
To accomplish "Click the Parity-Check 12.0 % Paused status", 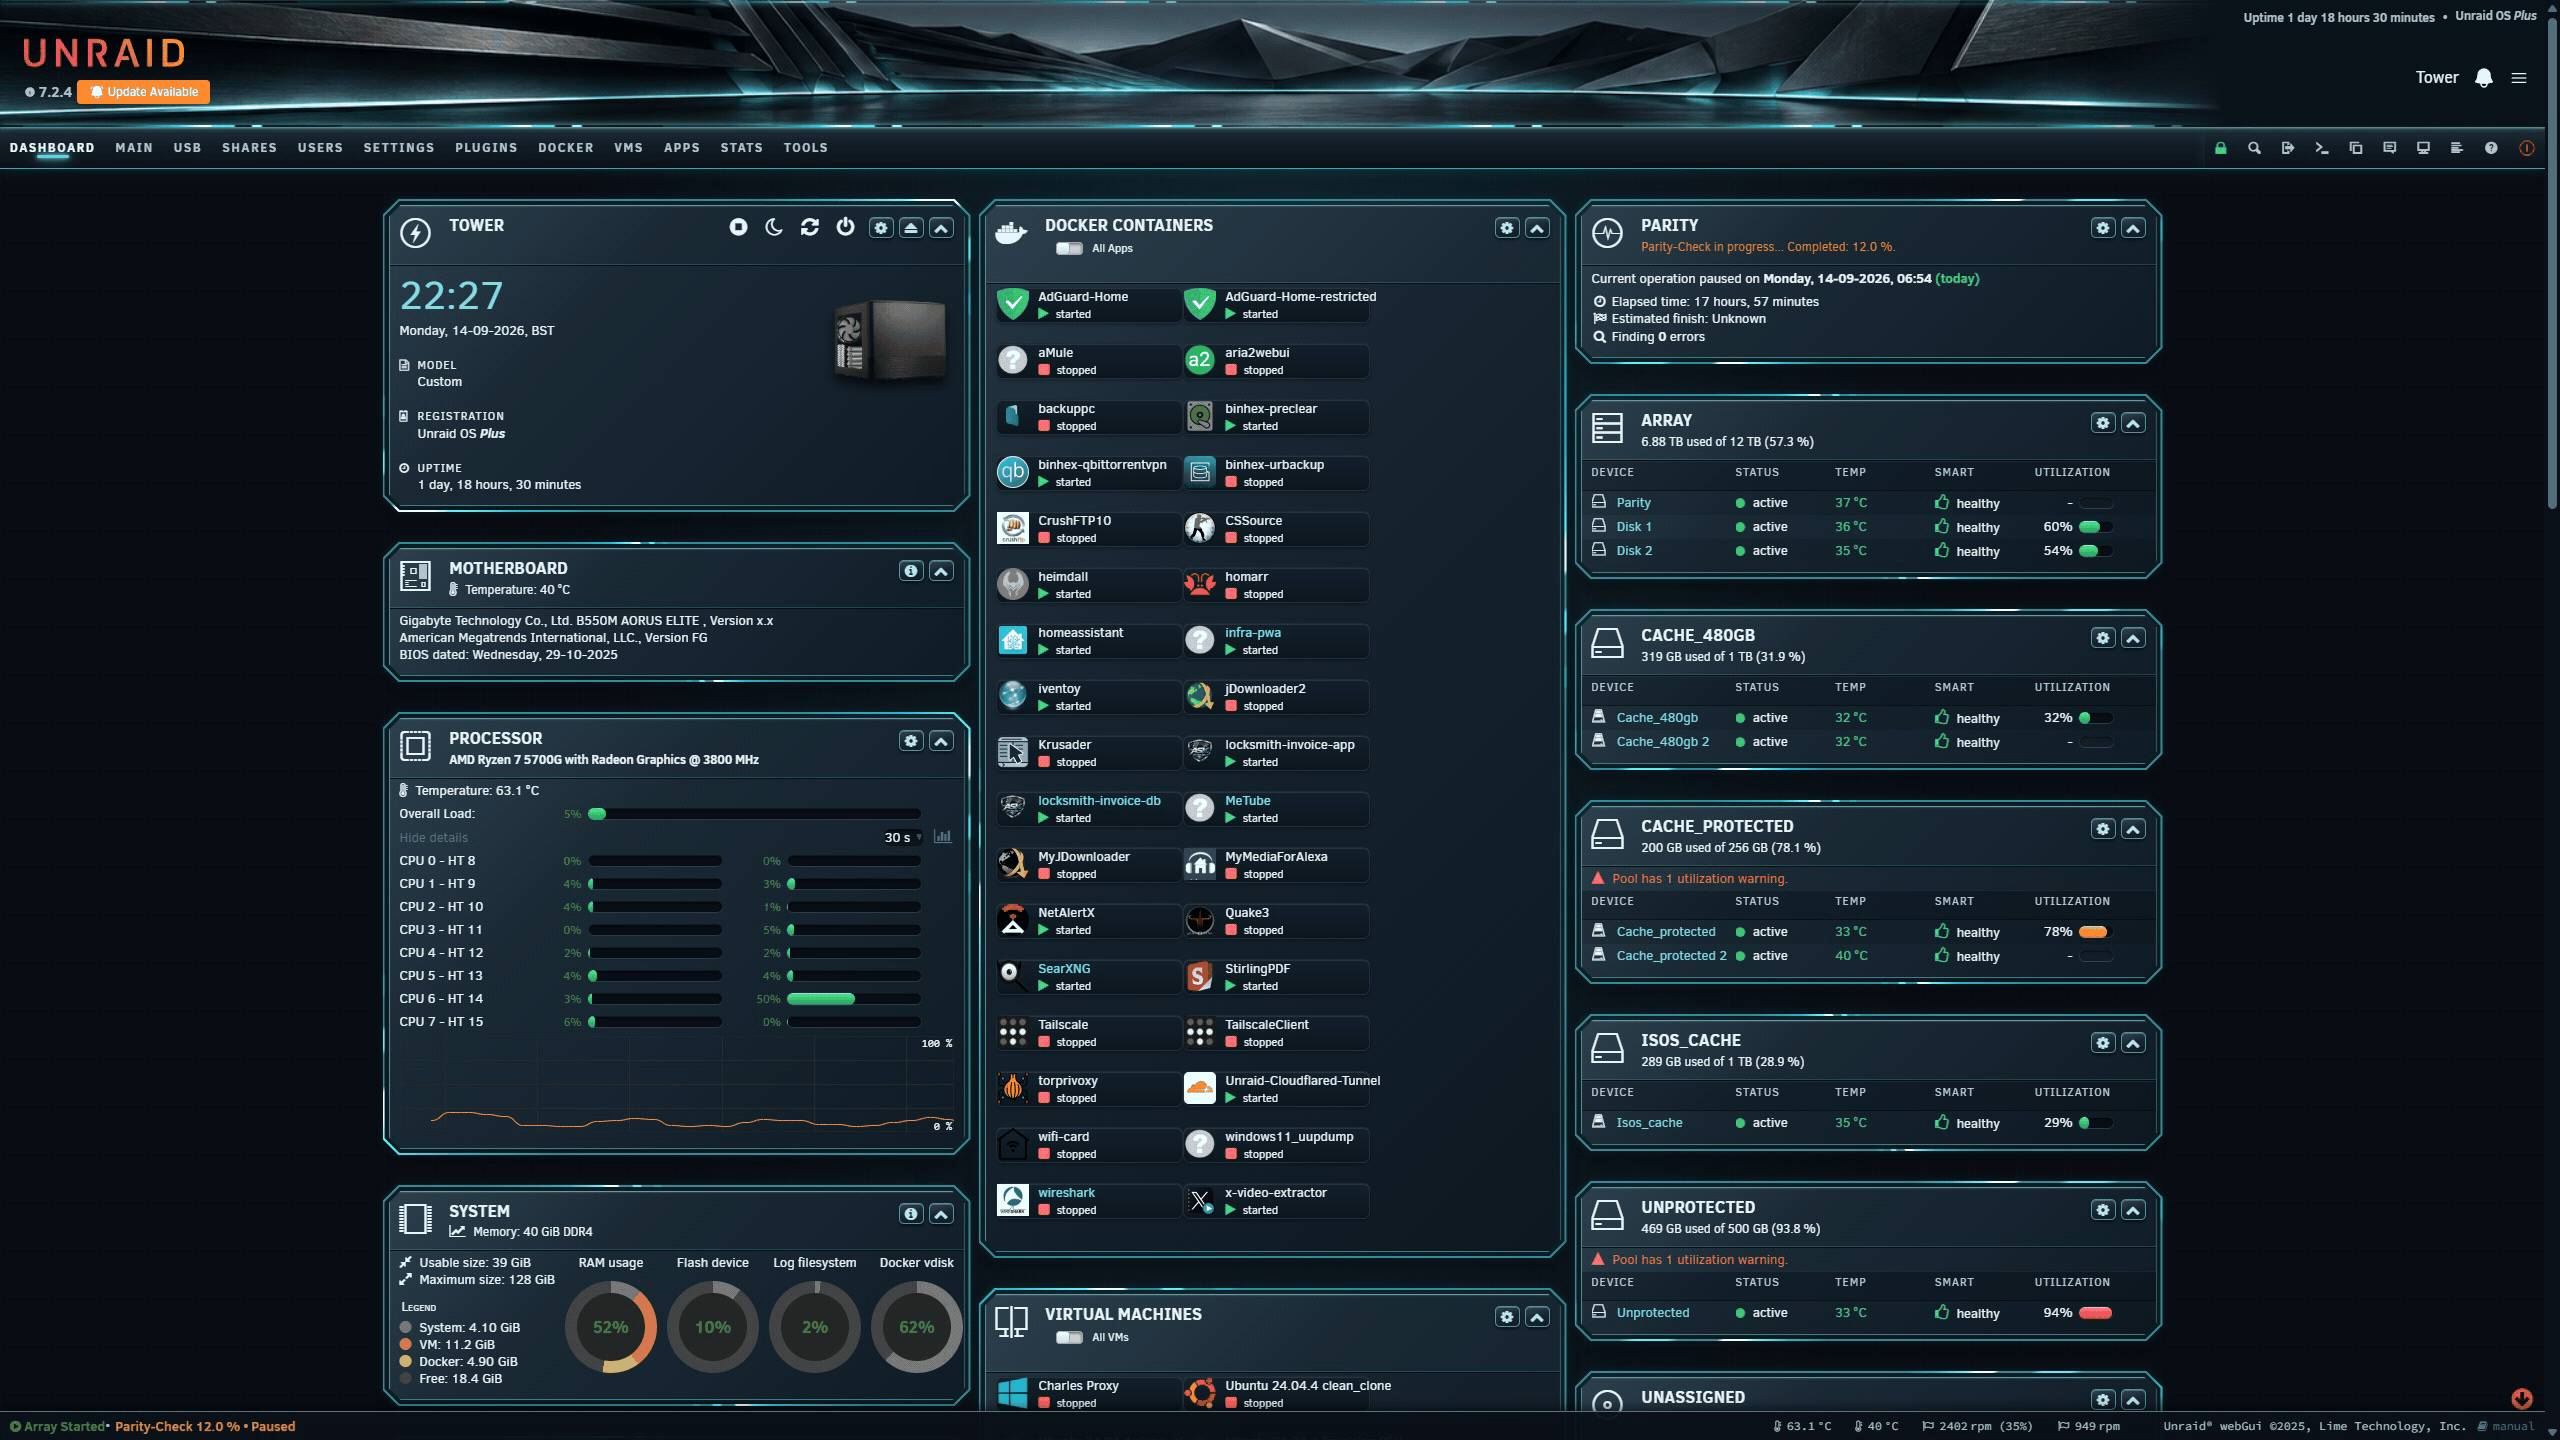I will click(205, 1427).
